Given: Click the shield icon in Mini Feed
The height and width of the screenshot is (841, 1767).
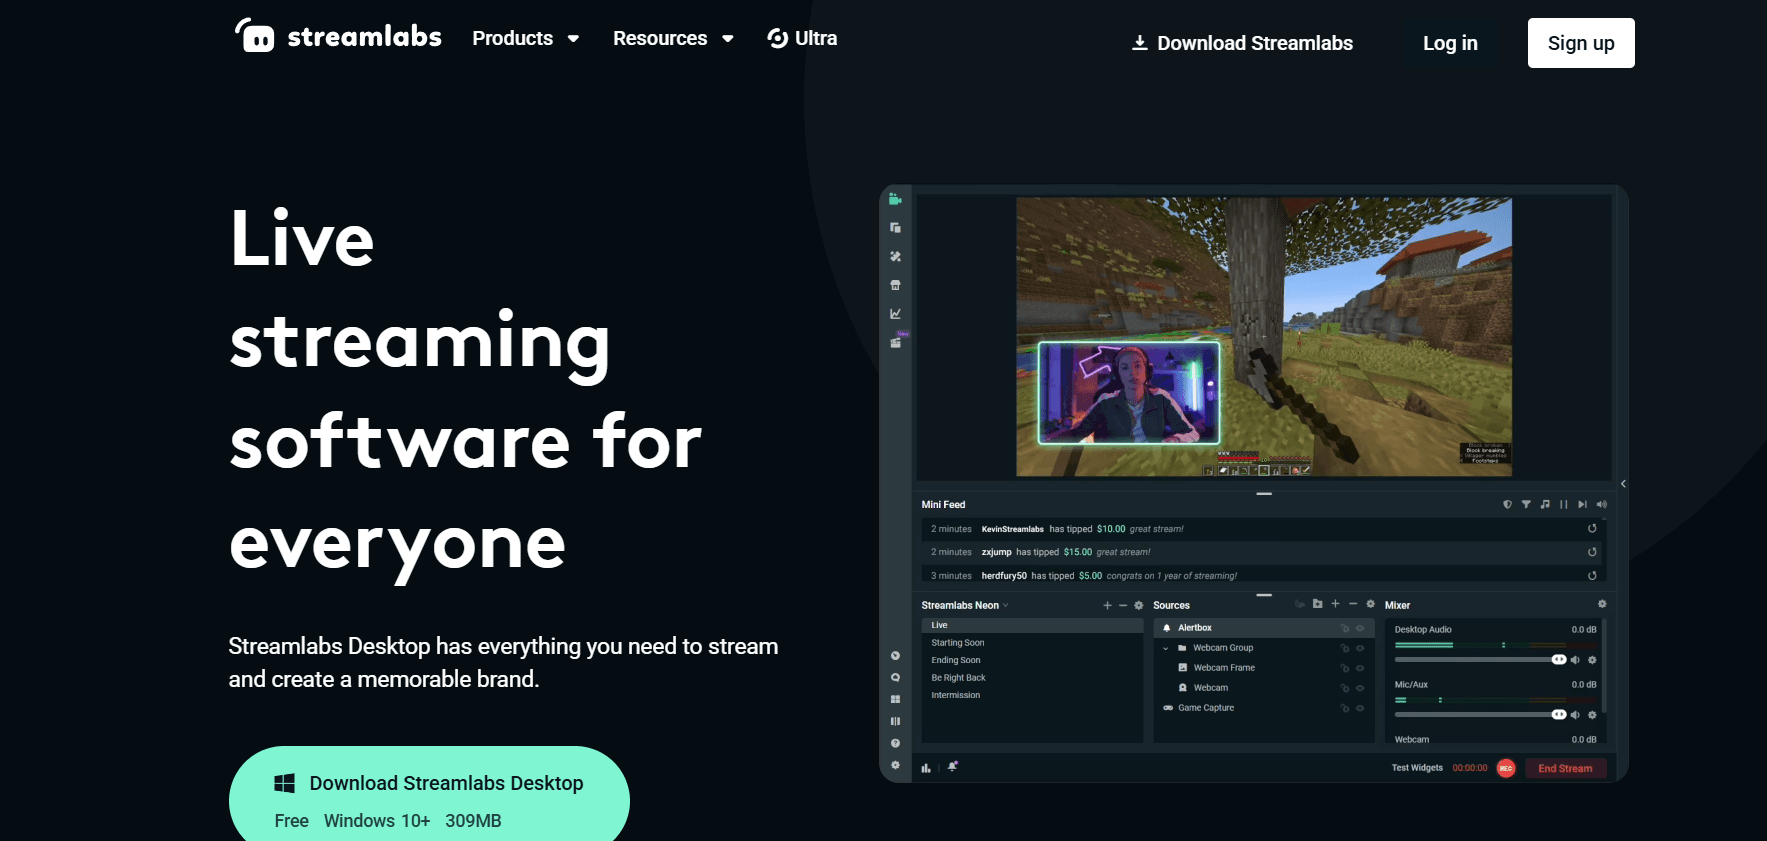Looking at the screenshot, I should click(x=1507, y=504).
